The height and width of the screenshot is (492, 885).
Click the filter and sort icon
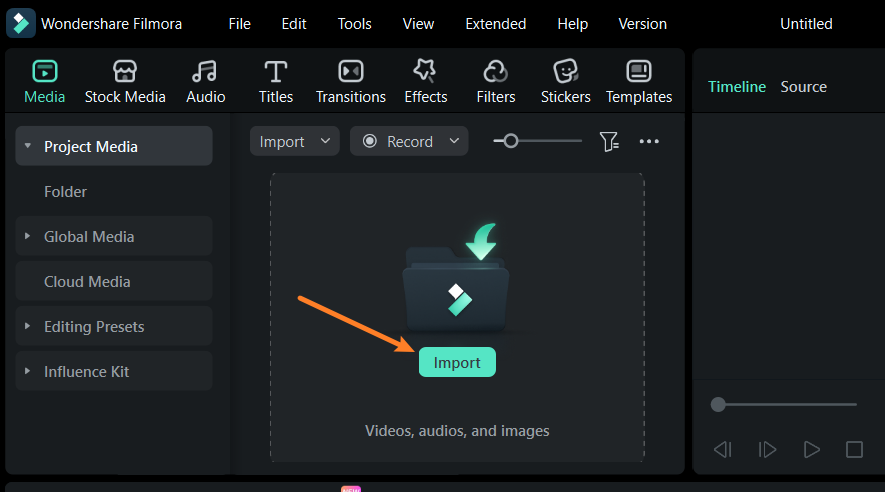click(609, 142)
